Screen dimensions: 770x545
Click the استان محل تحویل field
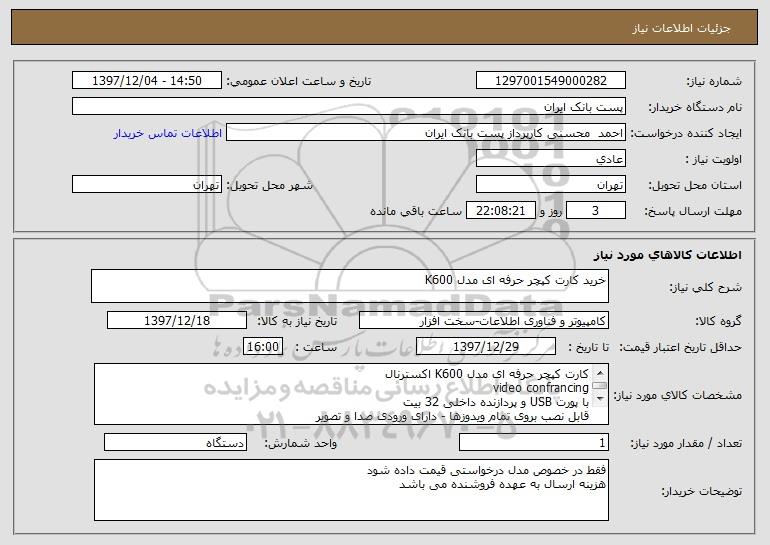coord(550,185)
